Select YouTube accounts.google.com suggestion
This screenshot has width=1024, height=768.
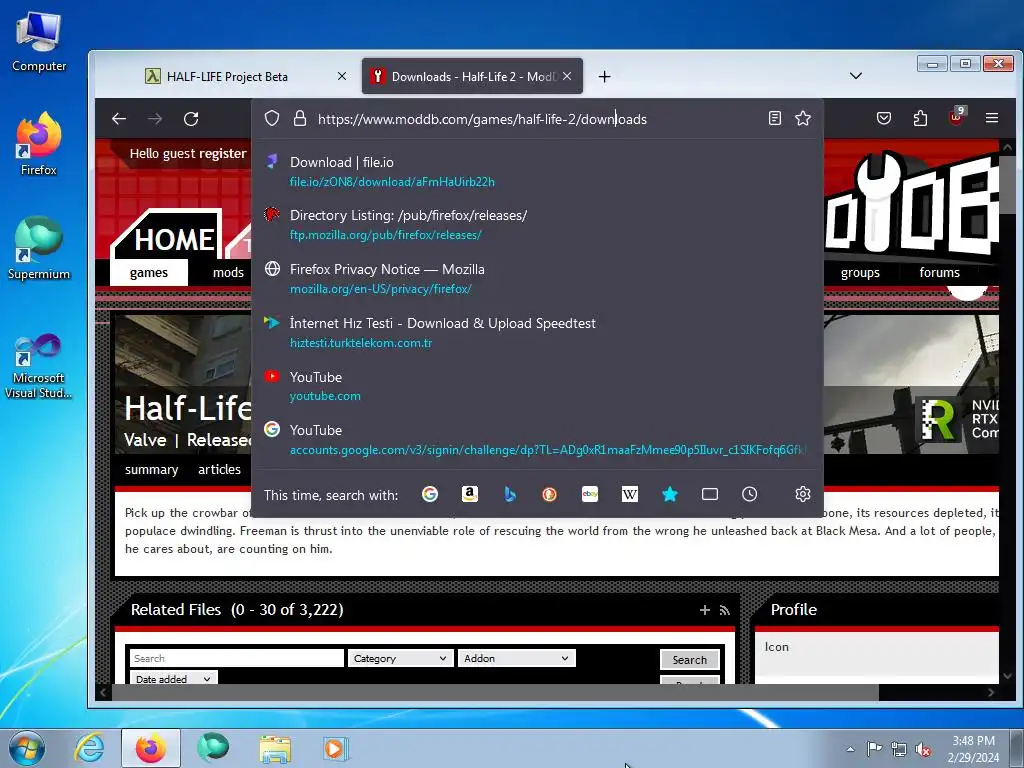[537, 440]
